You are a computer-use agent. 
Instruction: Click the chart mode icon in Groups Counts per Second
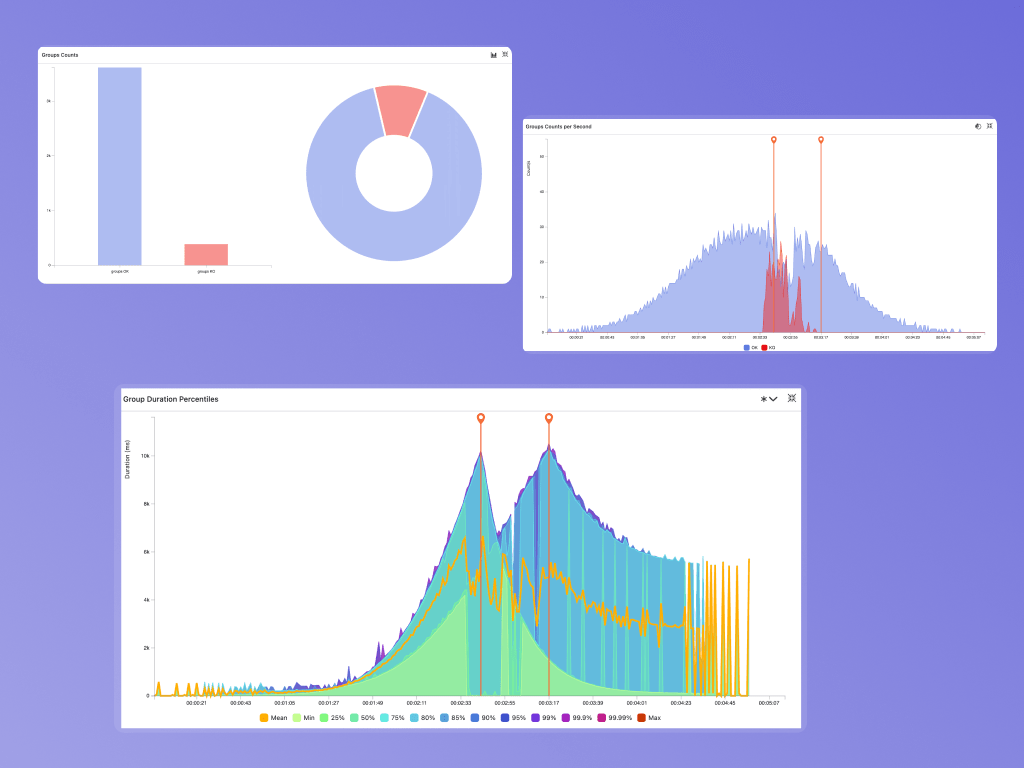[x=978, y=126]
